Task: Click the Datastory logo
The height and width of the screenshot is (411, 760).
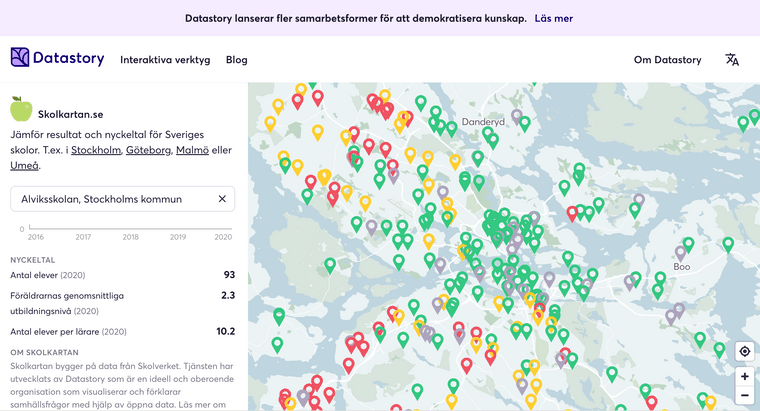Action: click(x=57, y=58)
